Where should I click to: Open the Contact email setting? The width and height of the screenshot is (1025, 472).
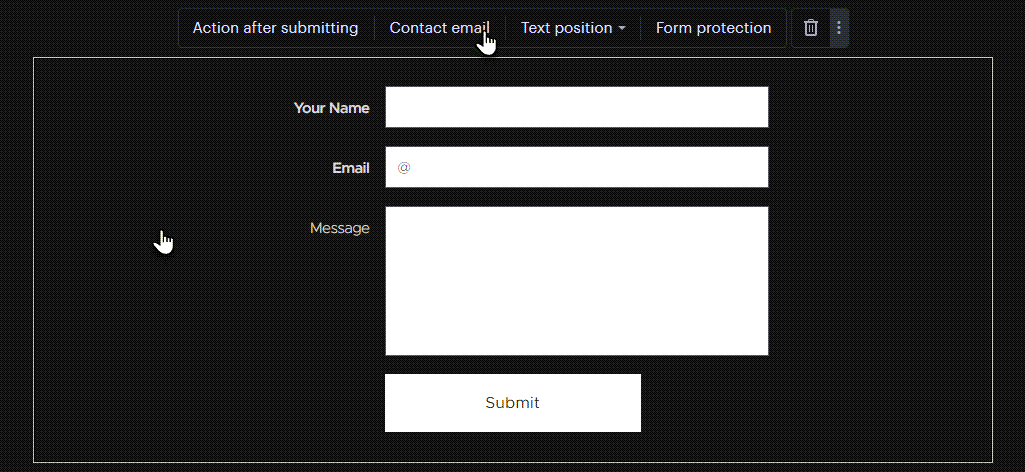pyautogui.click(x=439, y=28)
